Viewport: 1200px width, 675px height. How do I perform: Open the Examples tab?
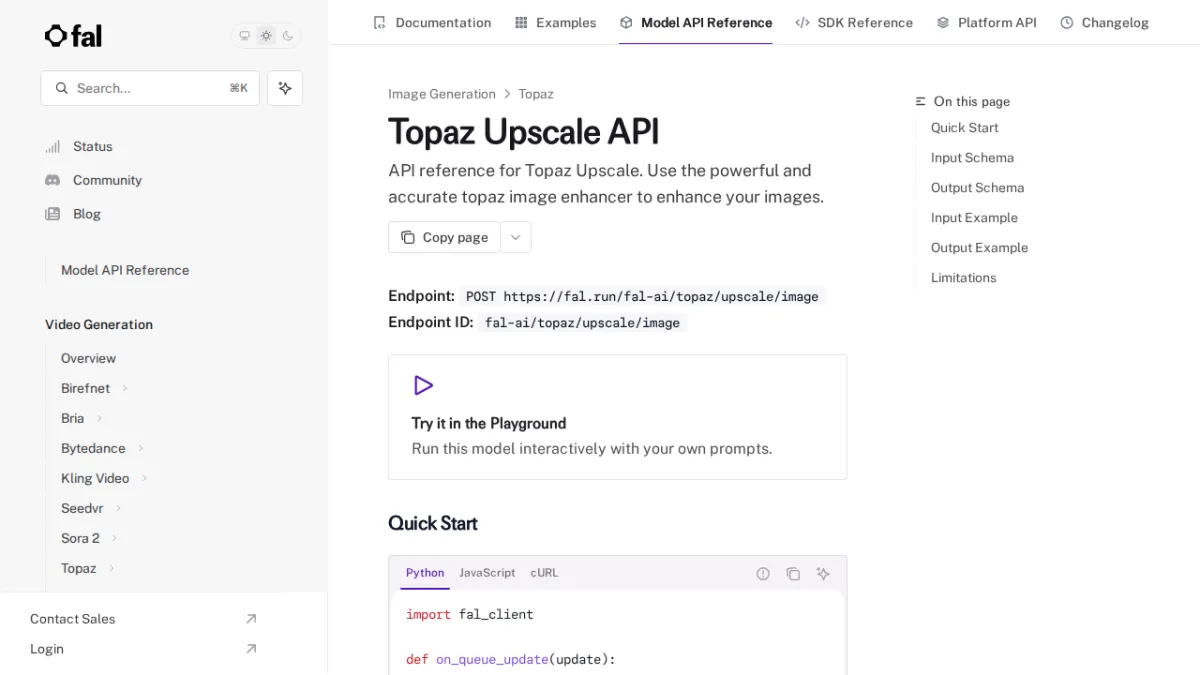(555, 22)
